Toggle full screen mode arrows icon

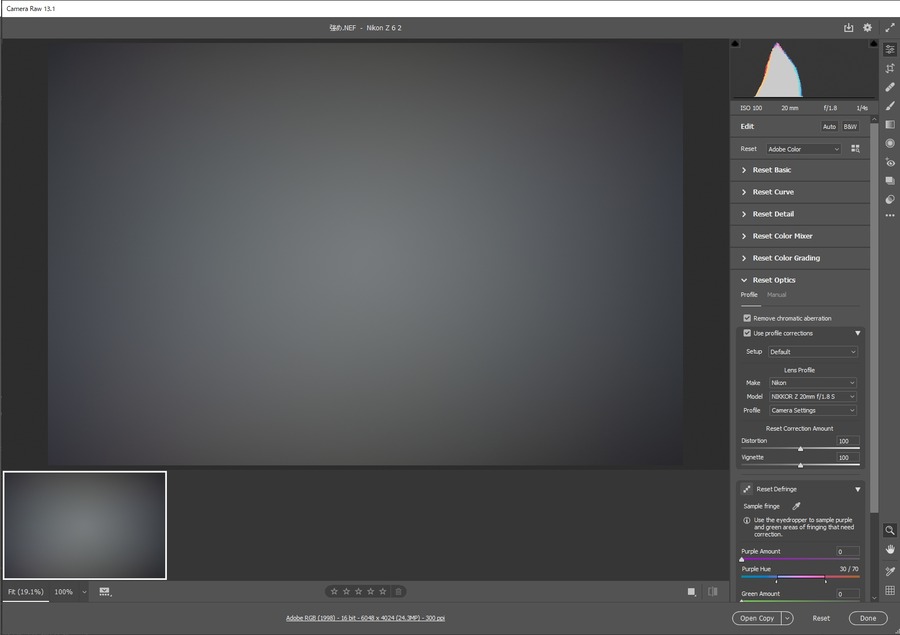[x=890, y=28]
